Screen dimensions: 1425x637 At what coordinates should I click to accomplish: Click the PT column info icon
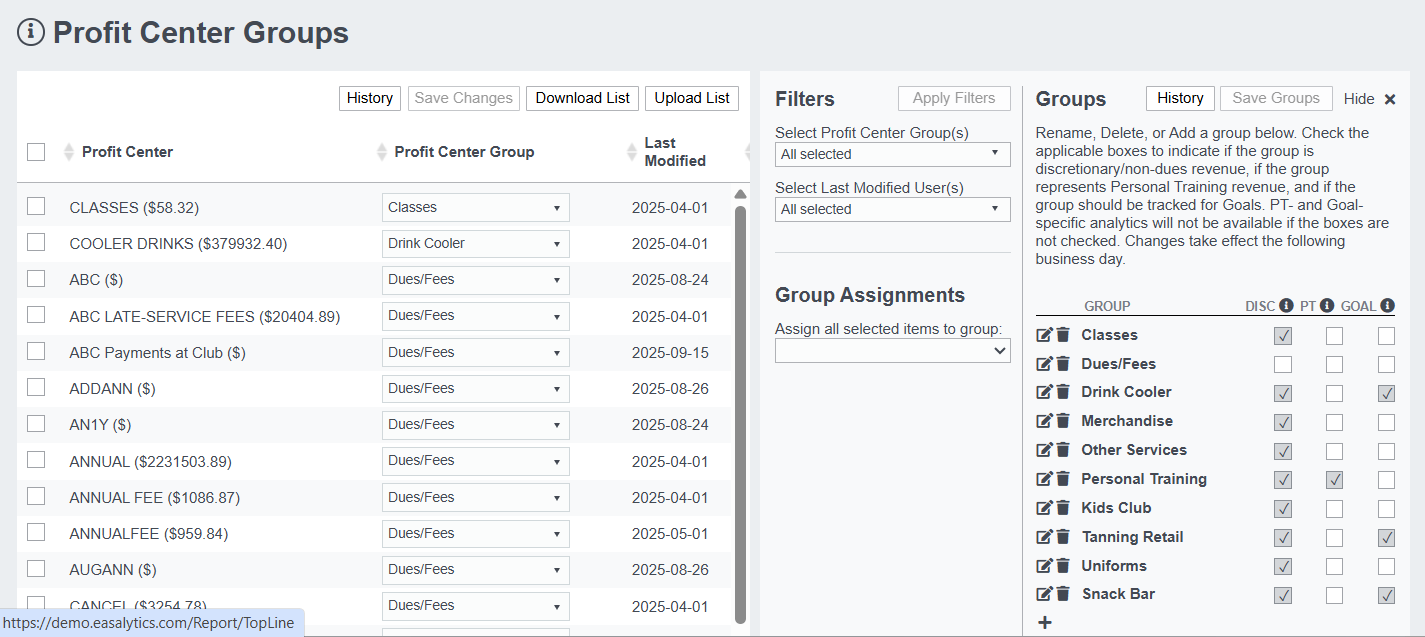(1327, 306)
